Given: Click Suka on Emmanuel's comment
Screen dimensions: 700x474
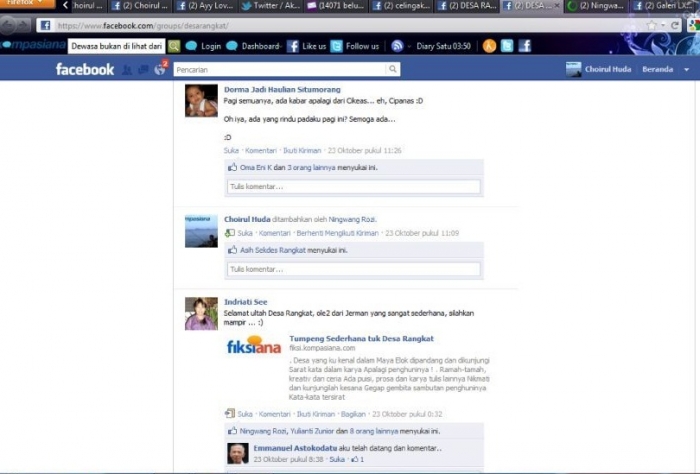Looking at the screenshot, I should 337,459.
